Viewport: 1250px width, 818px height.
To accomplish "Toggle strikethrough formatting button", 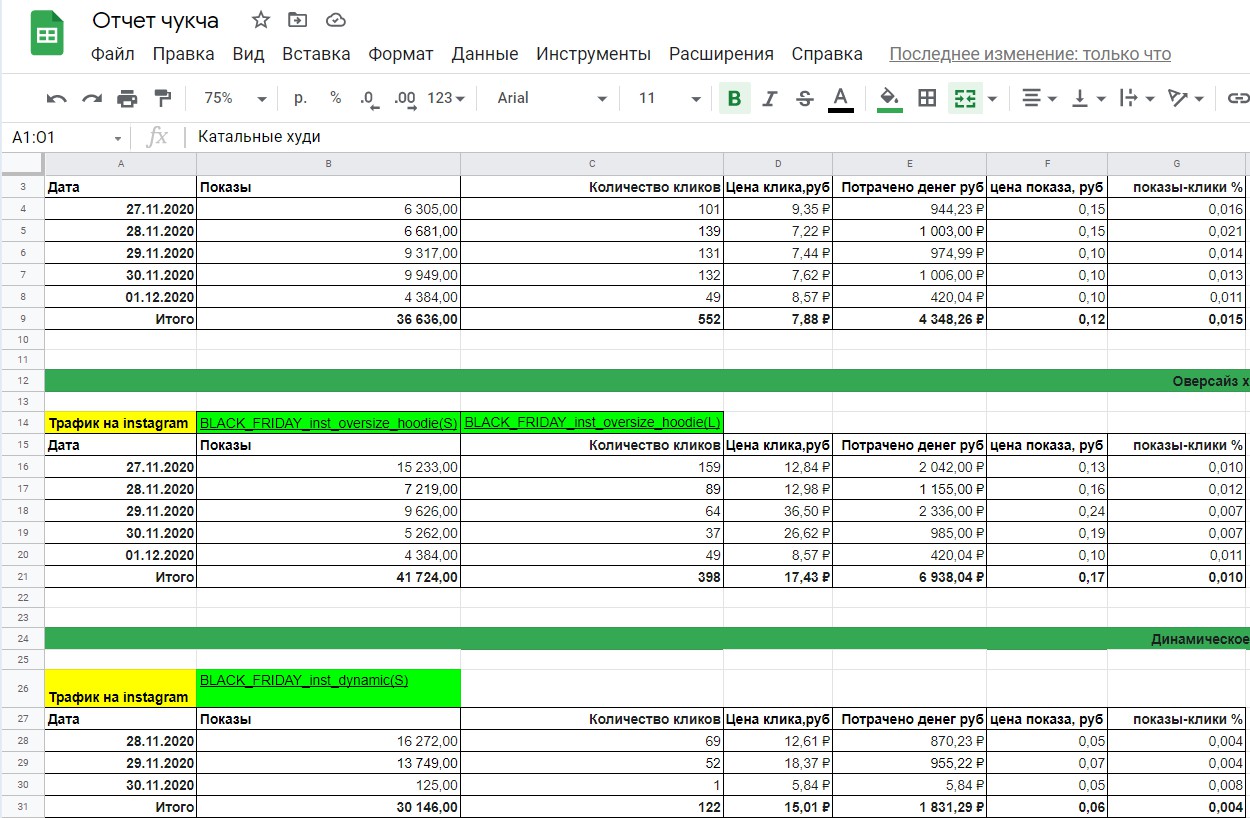I will click(x=804, y=98).
